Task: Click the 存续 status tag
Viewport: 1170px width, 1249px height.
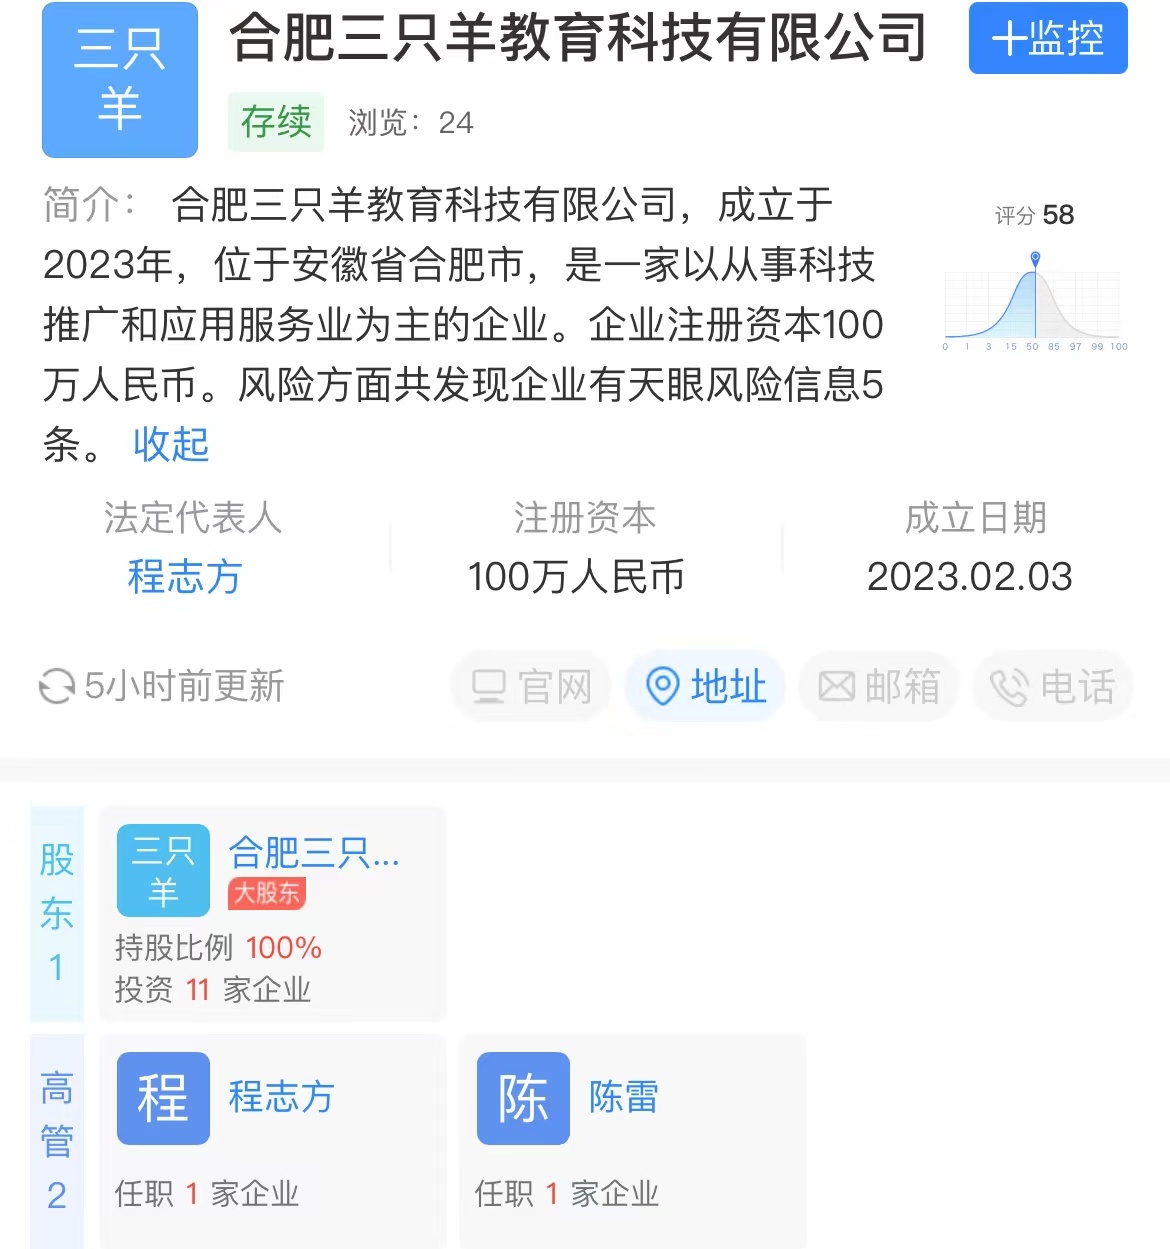Action: [276, 122]
